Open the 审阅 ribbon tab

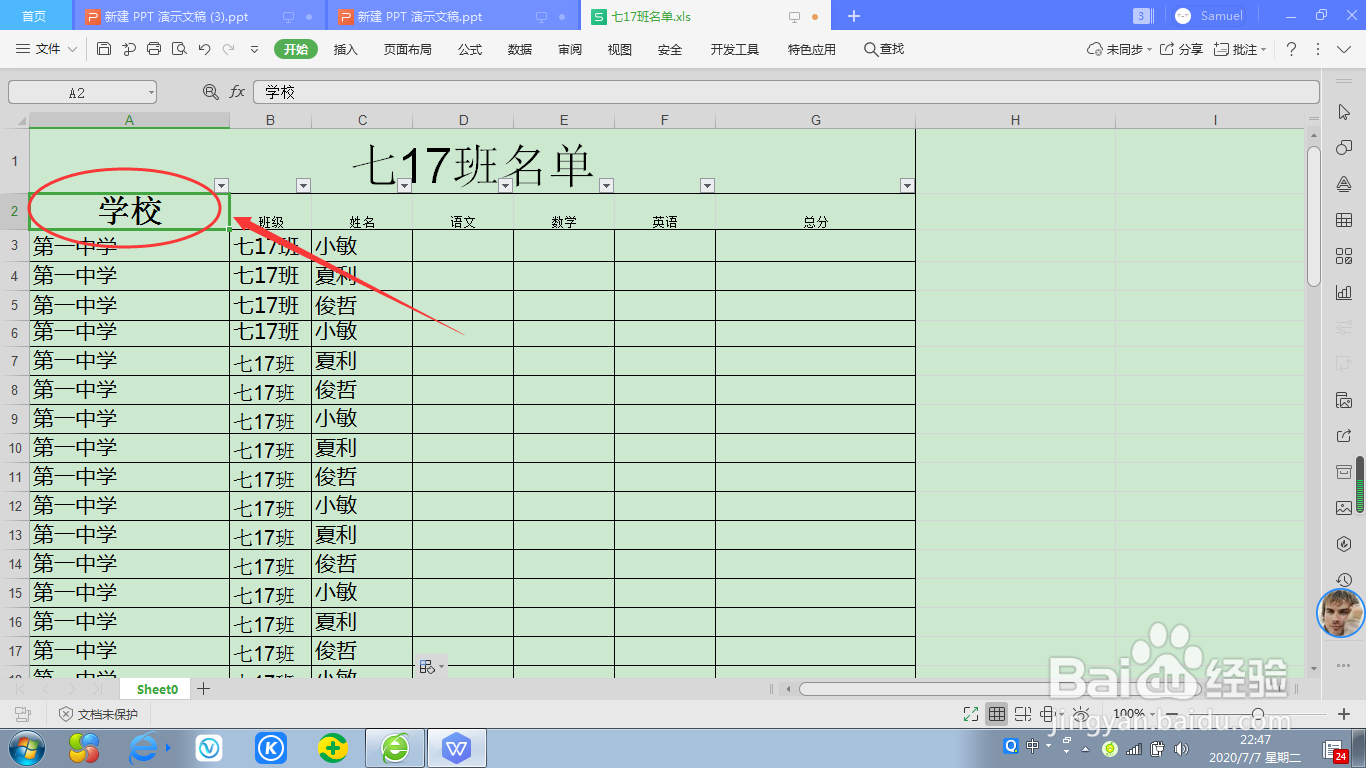pos(570,49)
